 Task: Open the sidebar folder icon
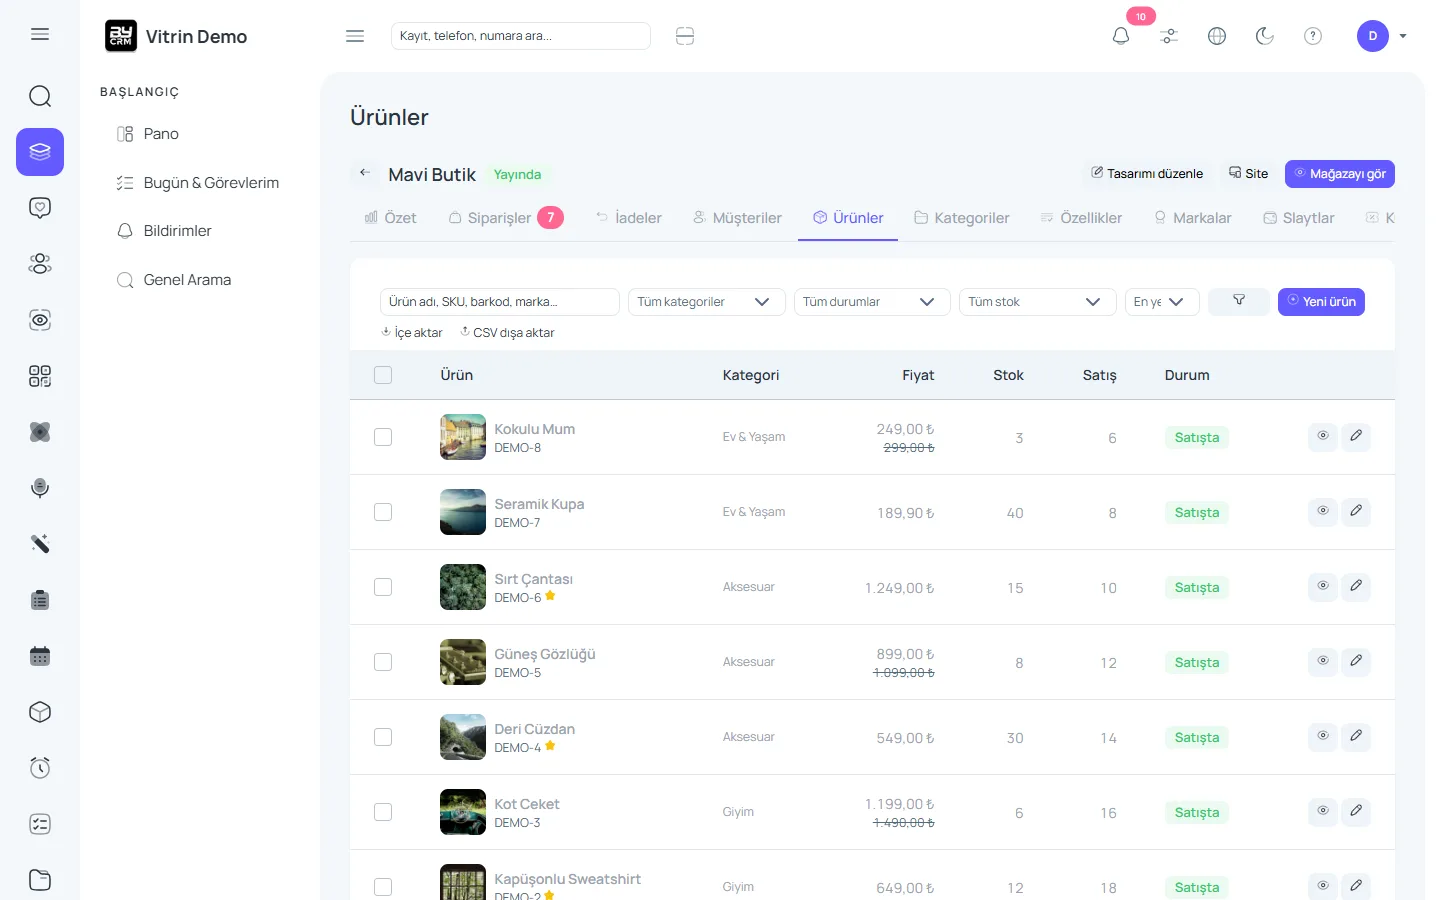point(40,880)
